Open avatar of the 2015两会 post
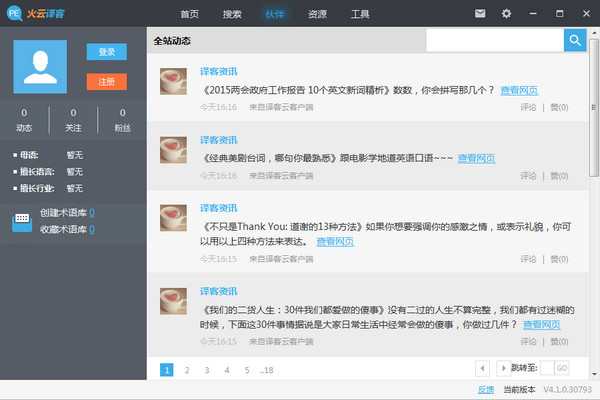The height and width of the screenshot is (400, 600). point(173,81)
